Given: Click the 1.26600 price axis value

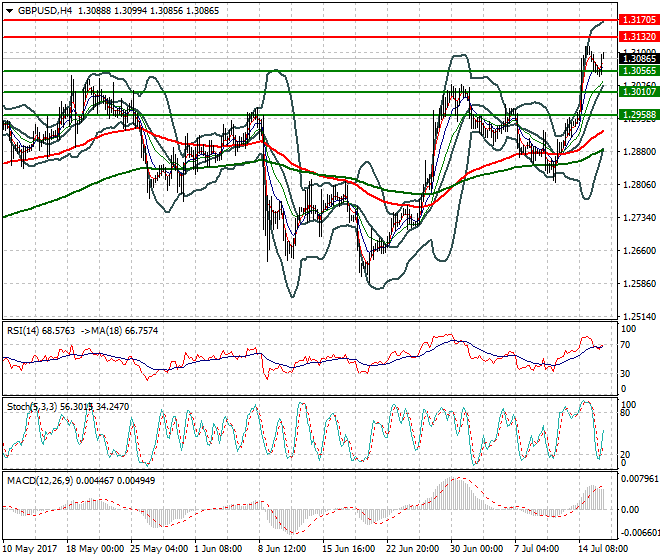Looking at the screenshot, I should coord(639,251).
